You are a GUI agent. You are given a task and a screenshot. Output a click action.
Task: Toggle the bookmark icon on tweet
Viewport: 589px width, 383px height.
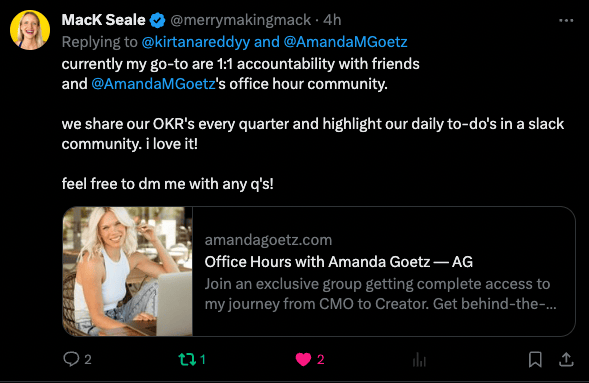535,359
